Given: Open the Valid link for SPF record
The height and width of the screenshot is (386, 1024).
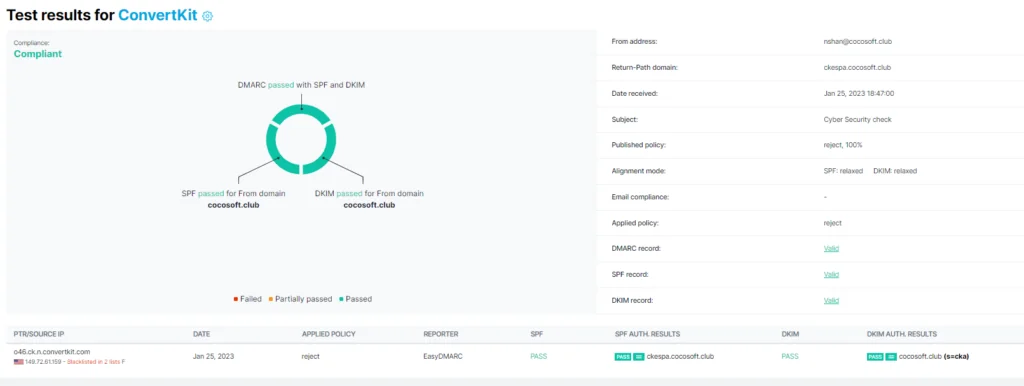Looking at the screenshot, I should [831, 274].
